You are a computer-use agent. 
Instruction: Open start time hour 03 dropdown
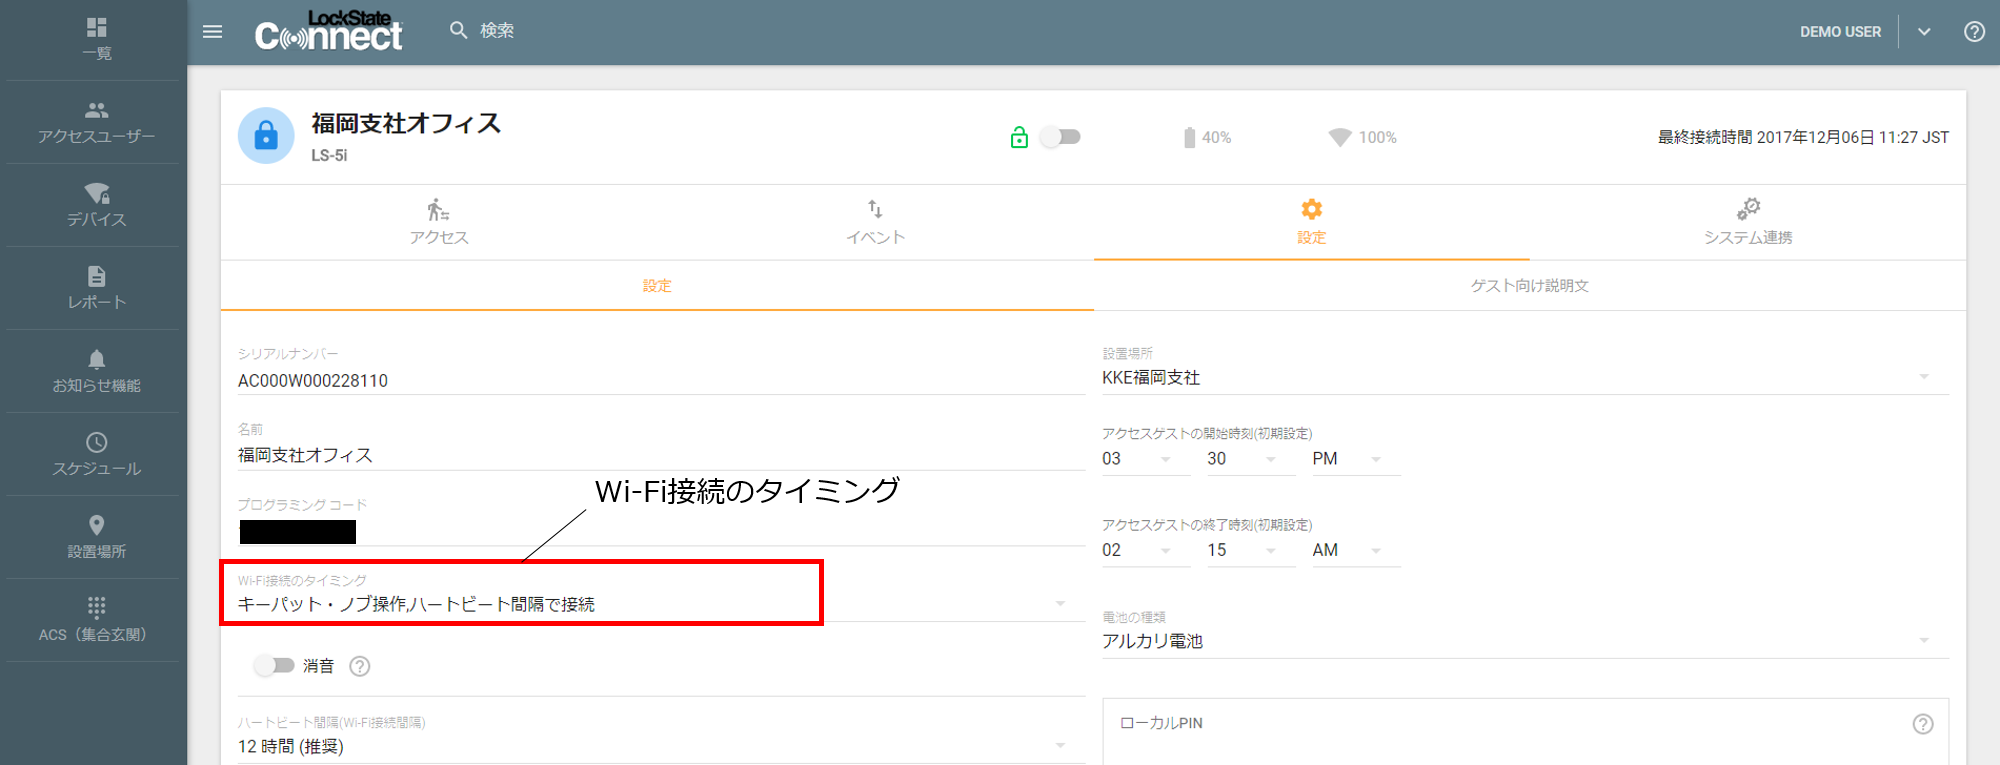click(x=1145, y=459)
